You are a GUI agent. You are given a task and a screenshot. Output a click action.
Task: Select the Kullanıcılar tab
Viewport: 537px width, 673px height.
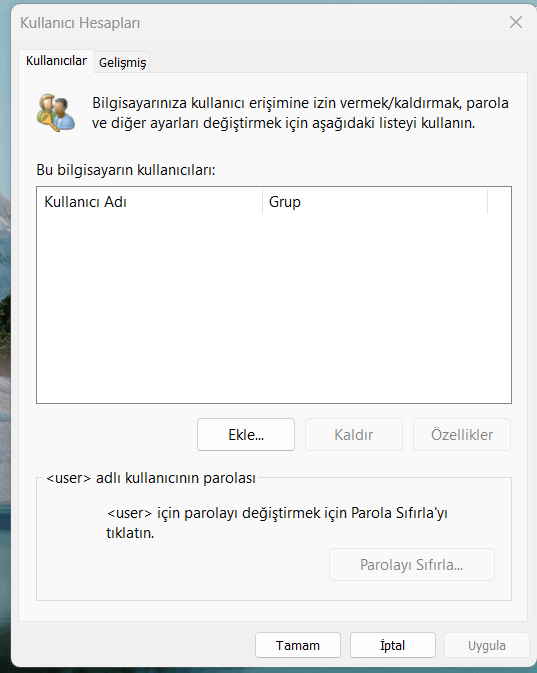click(x=56, y=61)
